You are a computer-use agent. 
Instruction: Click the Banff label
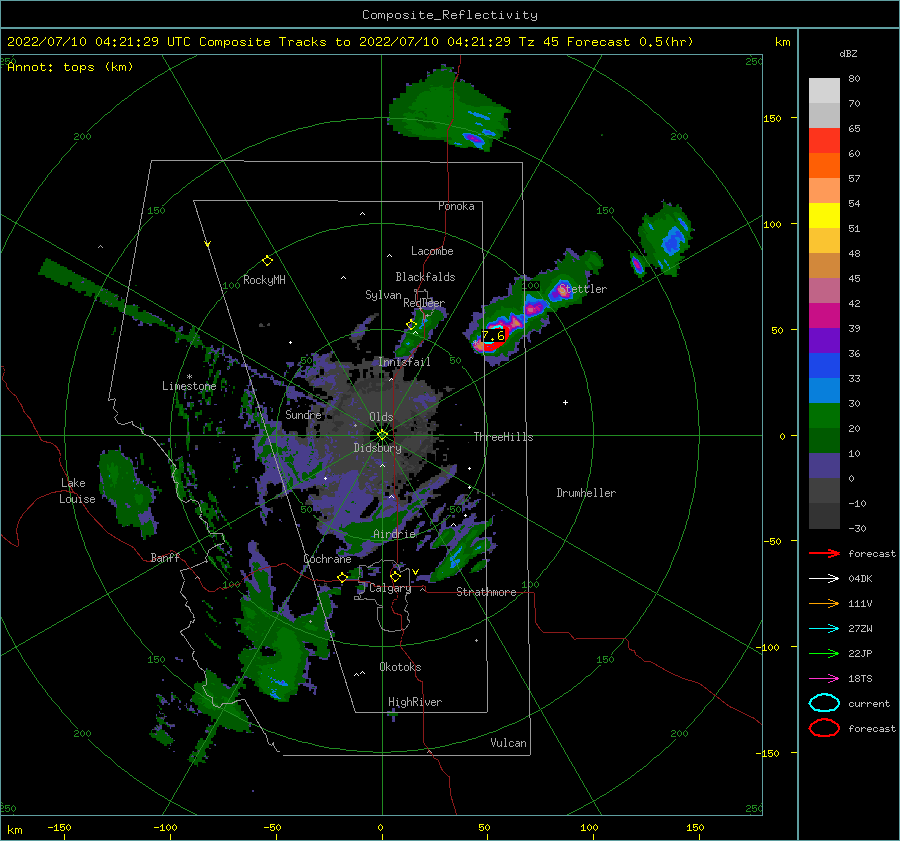[x=165, y=557]
